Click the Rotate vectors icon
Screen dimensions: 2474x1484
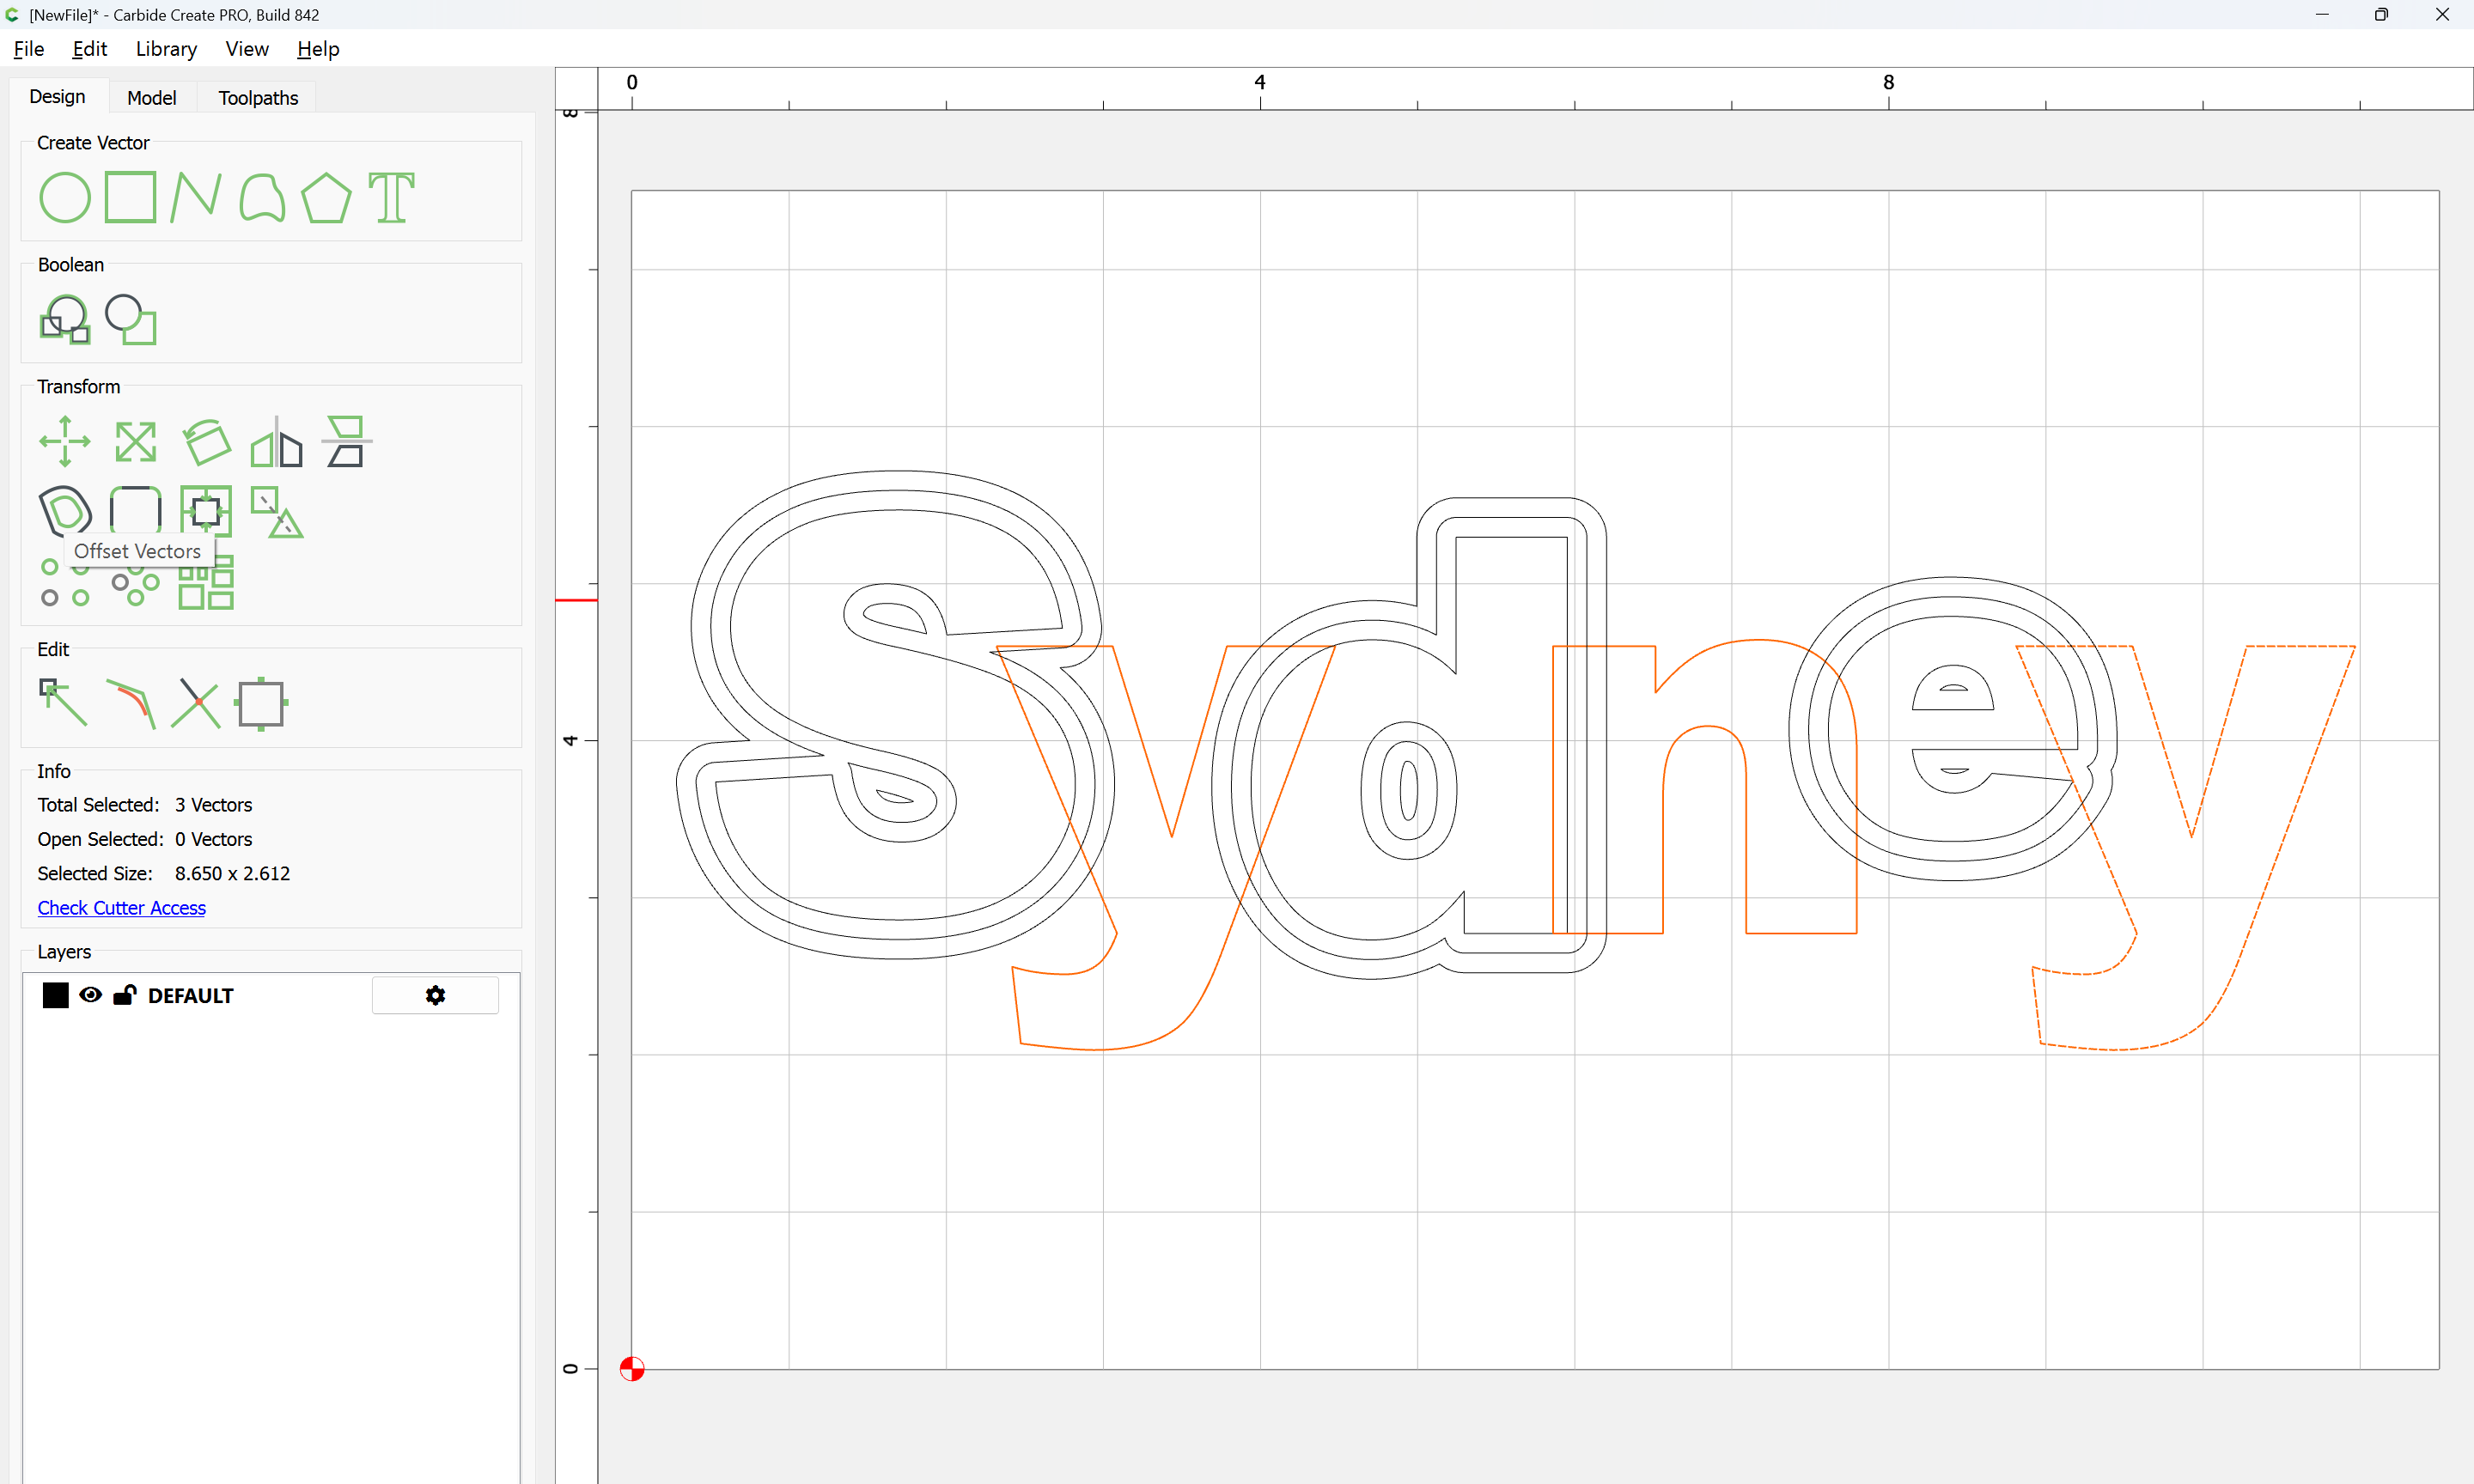(207, 441)
